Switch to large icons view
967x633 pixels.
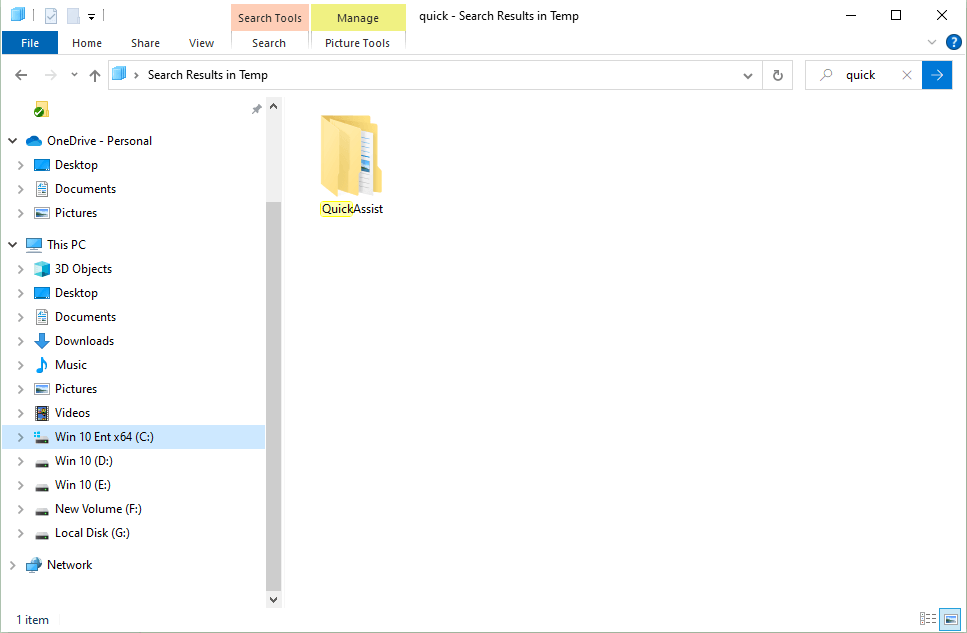coord(950,619)
